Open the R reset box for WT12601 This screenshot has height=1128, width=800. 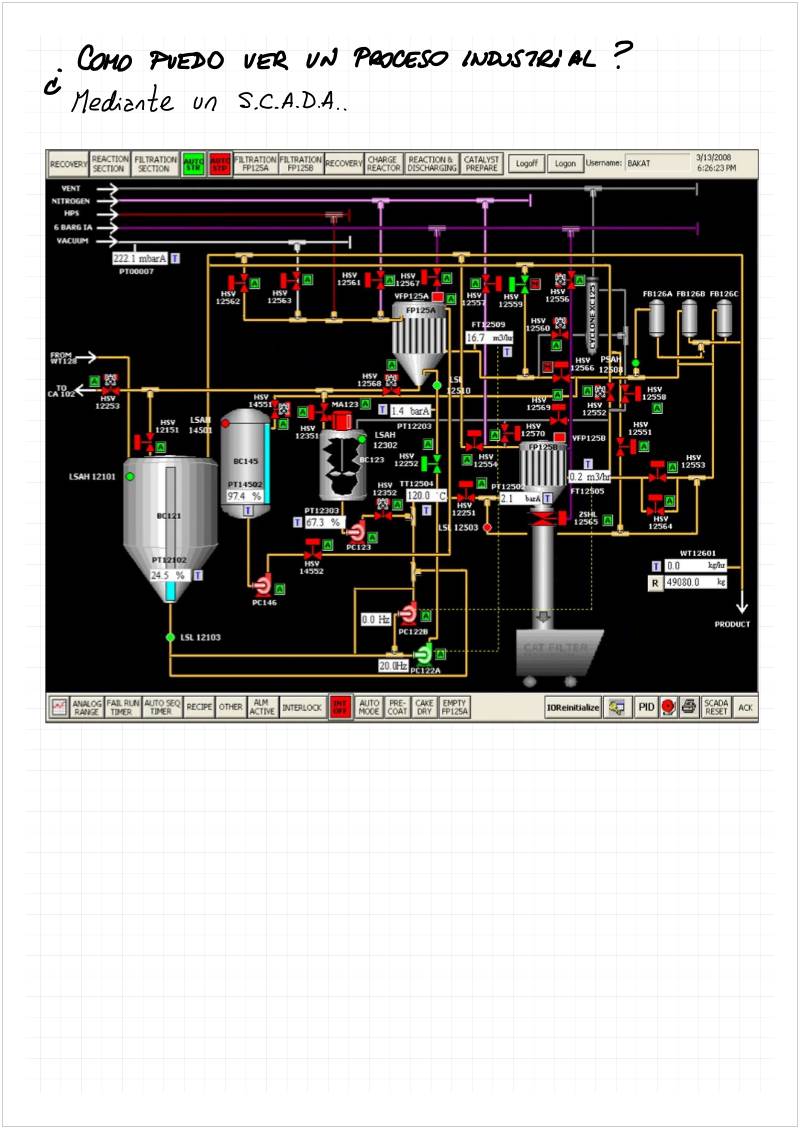tap(655, 582)
